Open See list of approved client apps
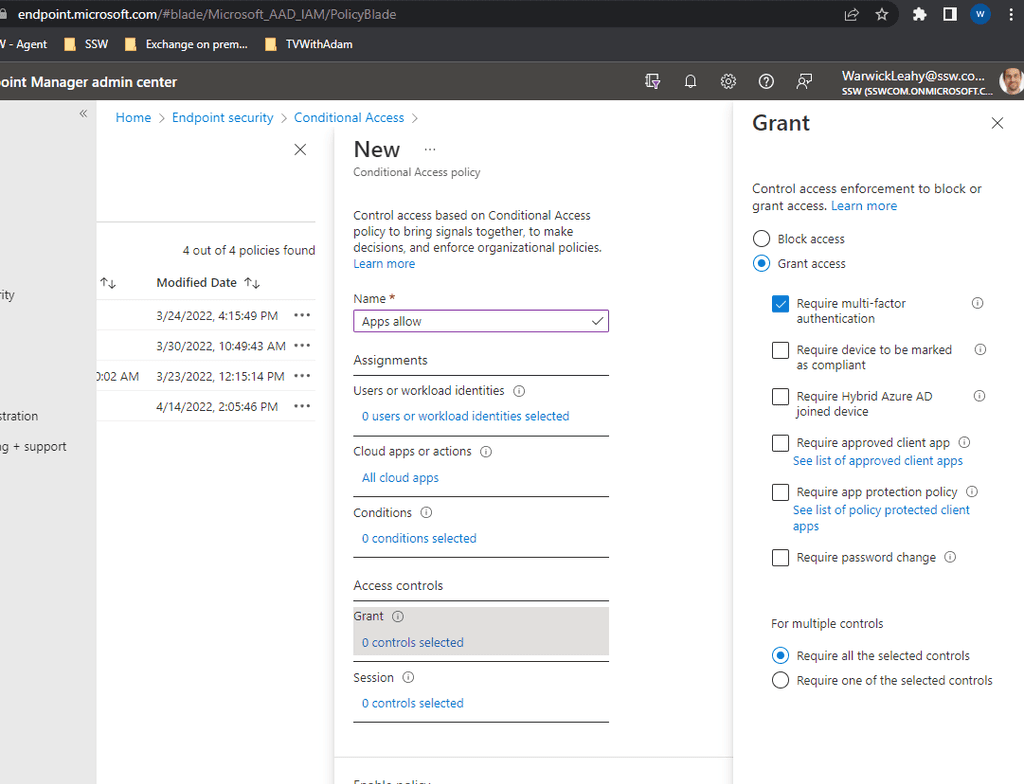Image resolution: width=1024 pixels, height=784 pixels. (877, 460)
